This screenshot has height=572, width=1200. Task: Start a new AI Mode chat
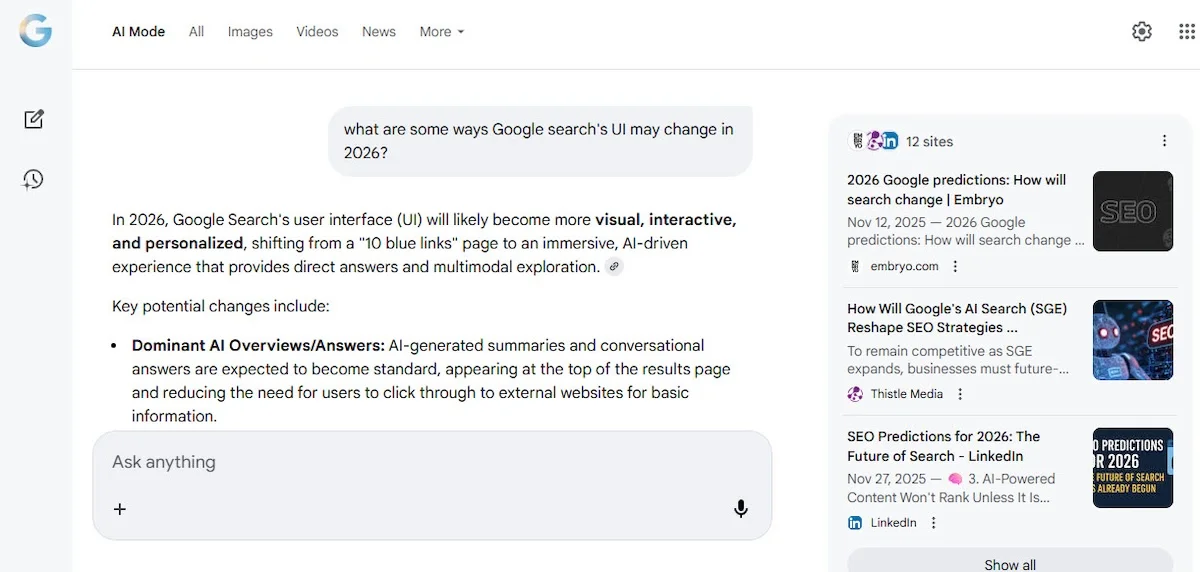[34, 119]
